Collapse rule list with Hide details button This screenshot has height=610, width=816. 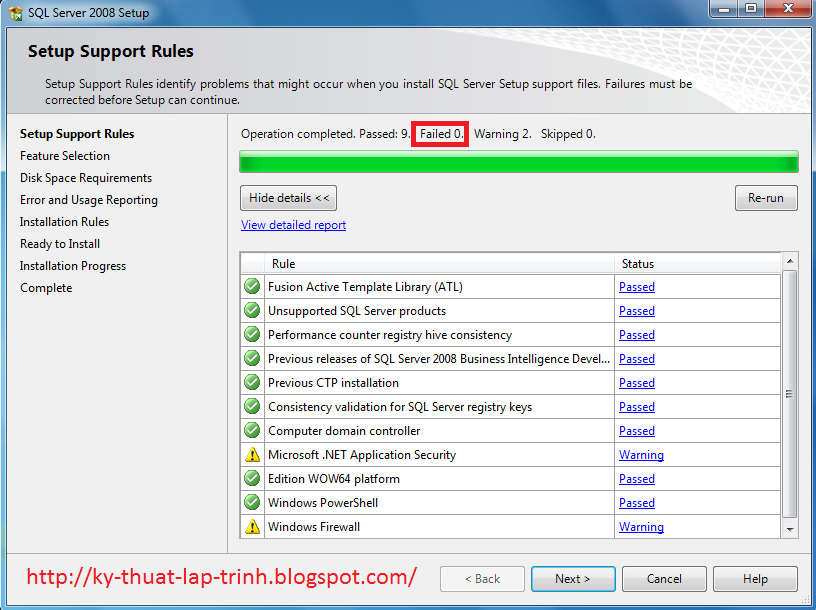(x=288, y=198)
